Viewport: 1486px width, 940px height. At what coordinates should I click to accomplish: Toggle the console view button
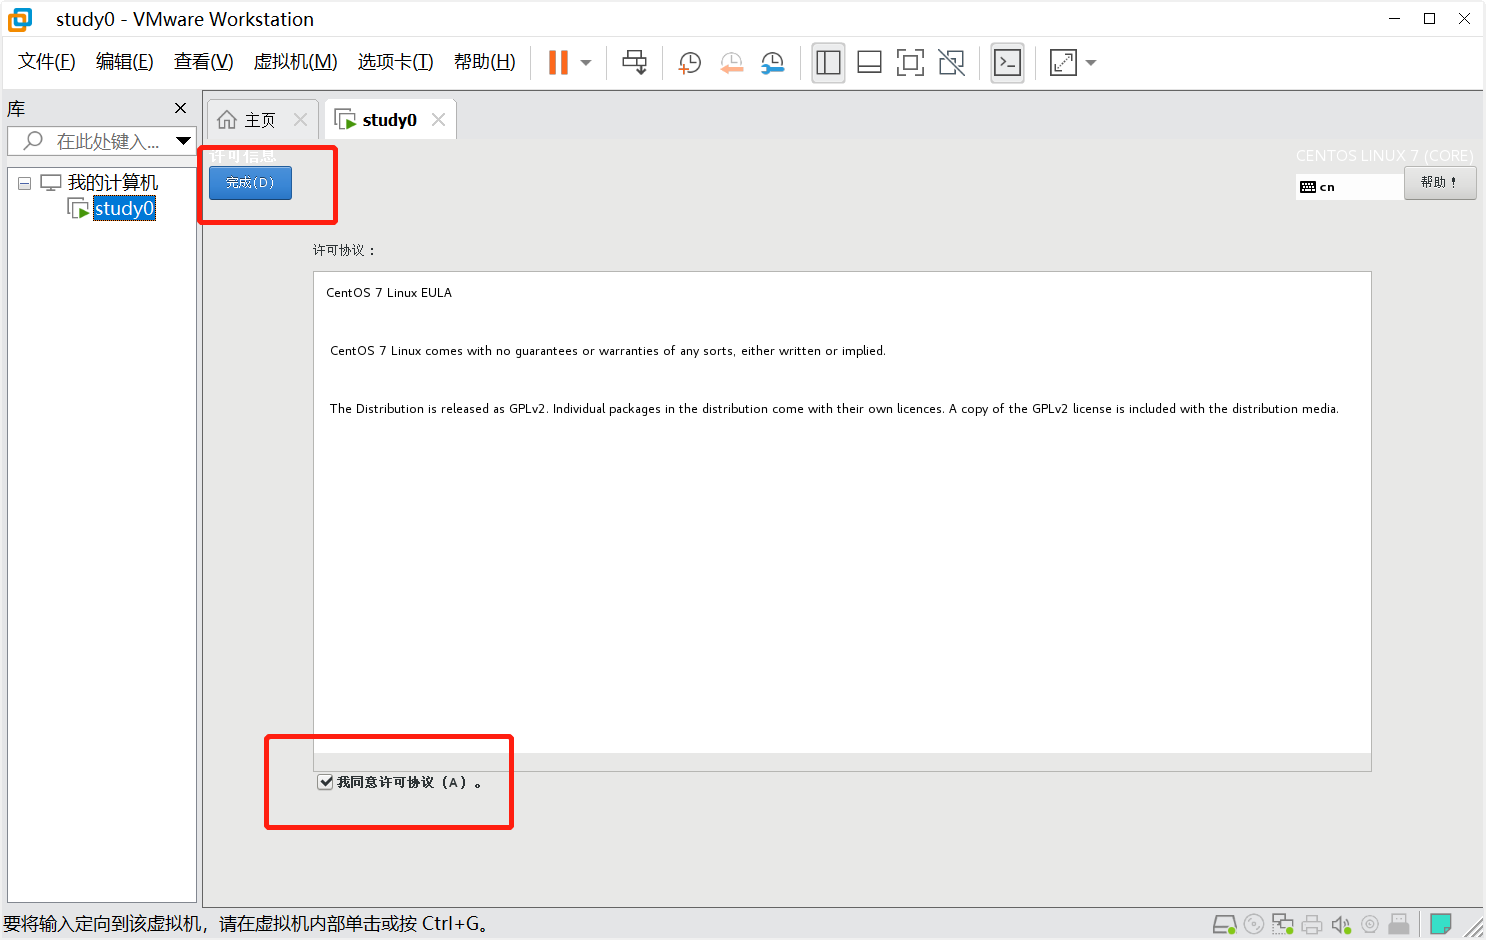[1007, 62]
